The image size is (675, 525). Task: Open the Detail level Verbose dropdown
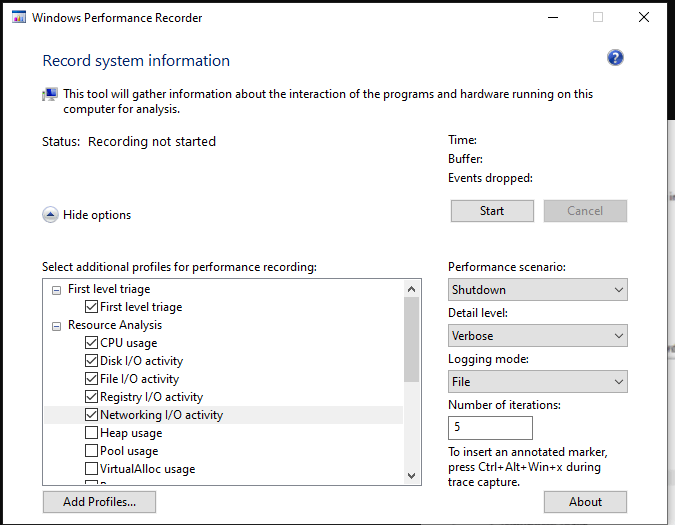(x=538, y=336)
